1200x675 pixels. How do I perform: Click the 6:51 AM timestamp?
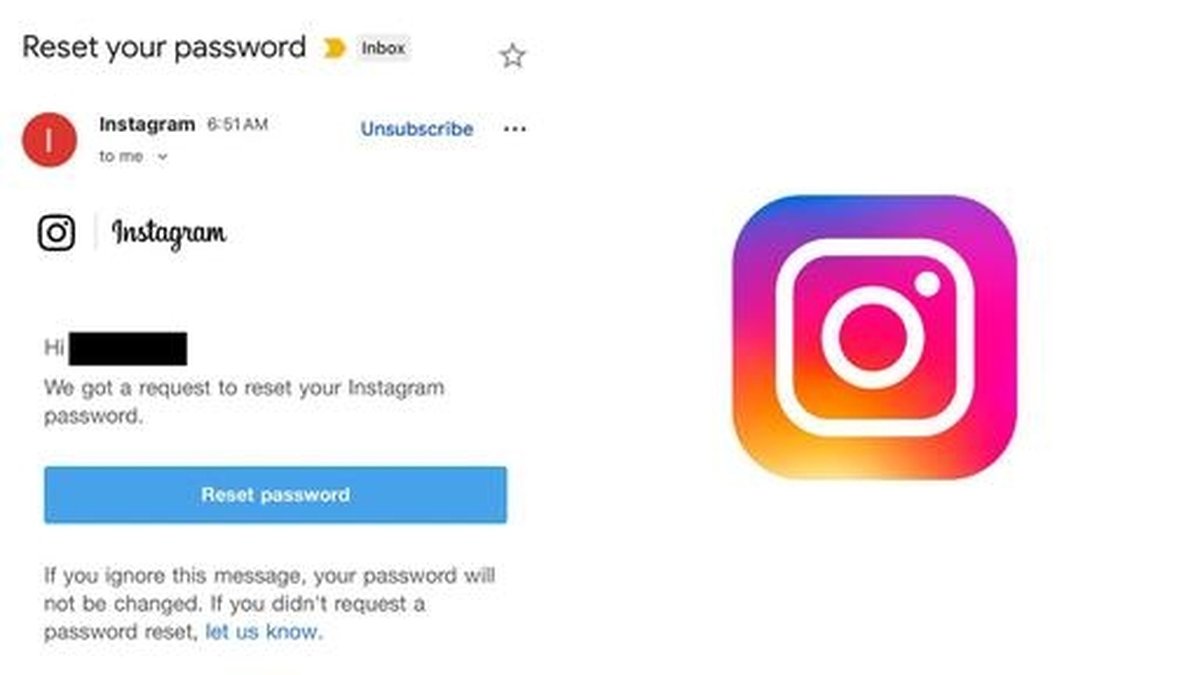237,125
